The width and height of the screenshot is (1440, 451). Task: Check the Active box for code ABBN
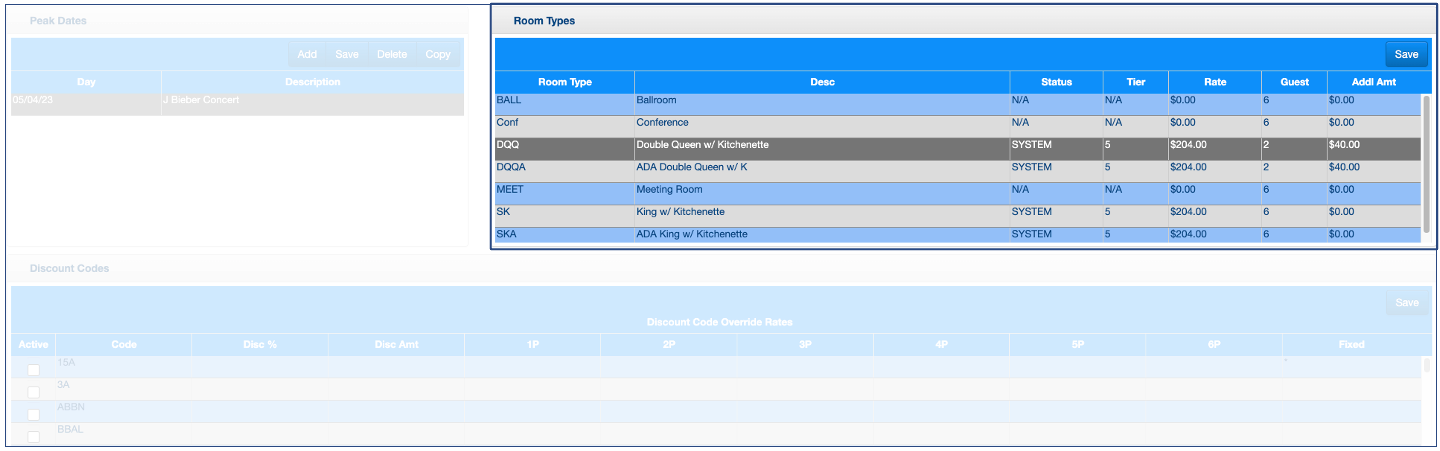pos(34,415)
